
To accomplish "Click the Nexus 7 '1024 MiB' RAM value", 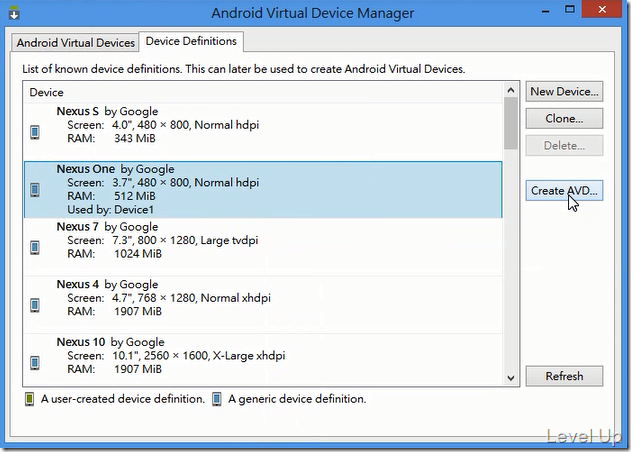I will point(138,254).
